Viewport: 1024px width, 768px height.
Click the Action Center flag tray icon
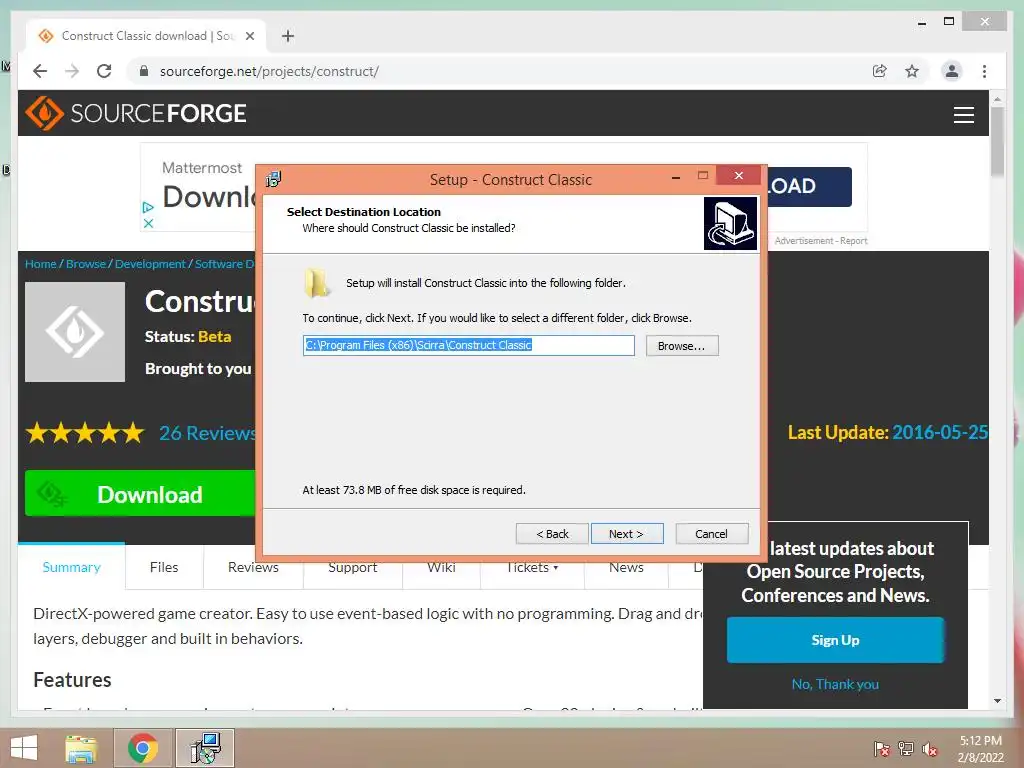click(882, 748)
